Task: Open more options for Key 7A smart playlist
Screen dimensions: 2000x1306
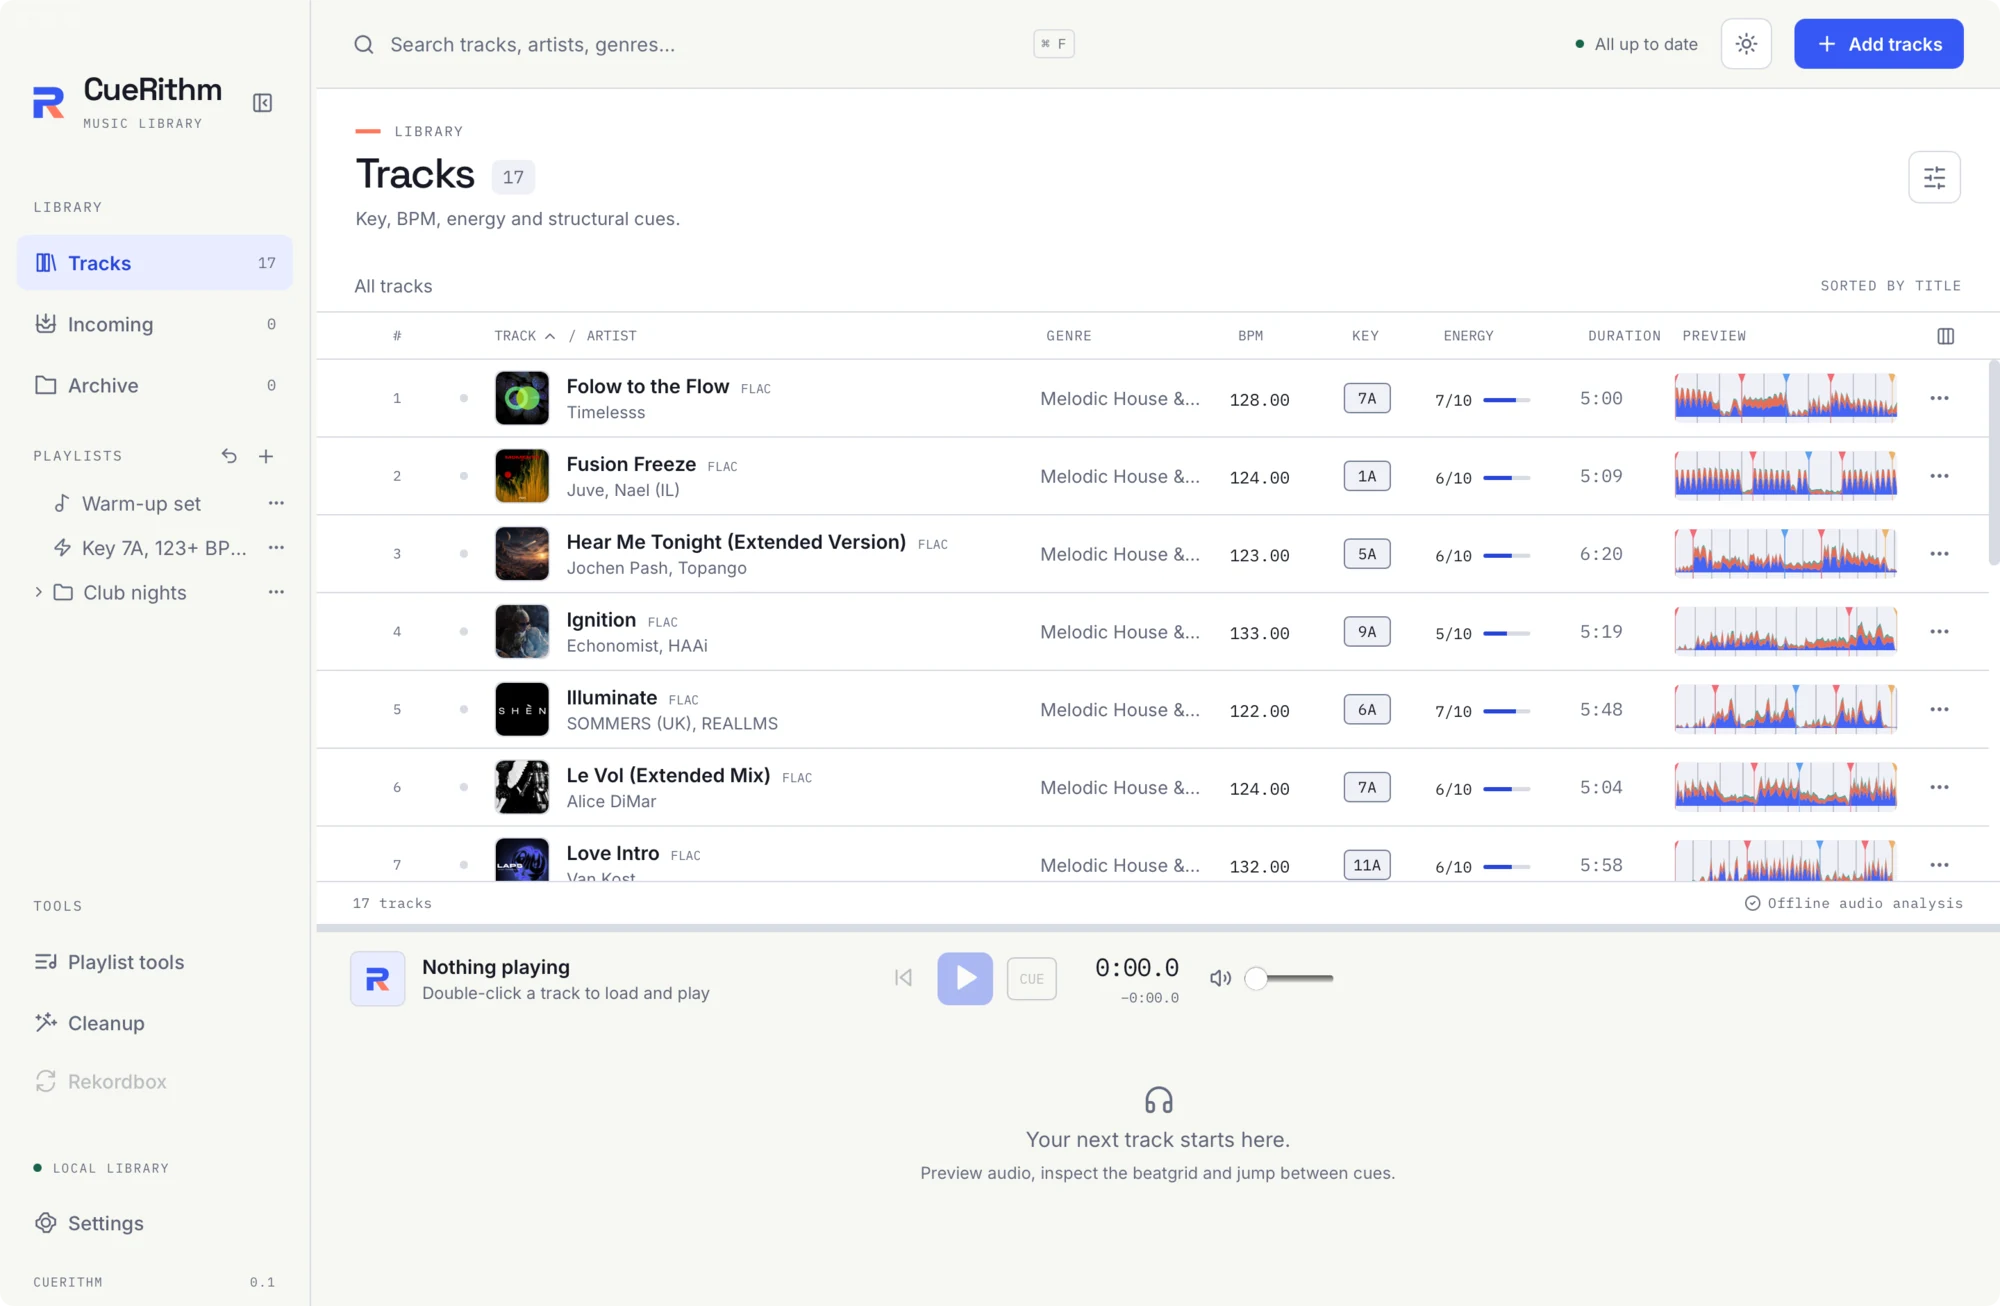Action: (x=276, y=547)
